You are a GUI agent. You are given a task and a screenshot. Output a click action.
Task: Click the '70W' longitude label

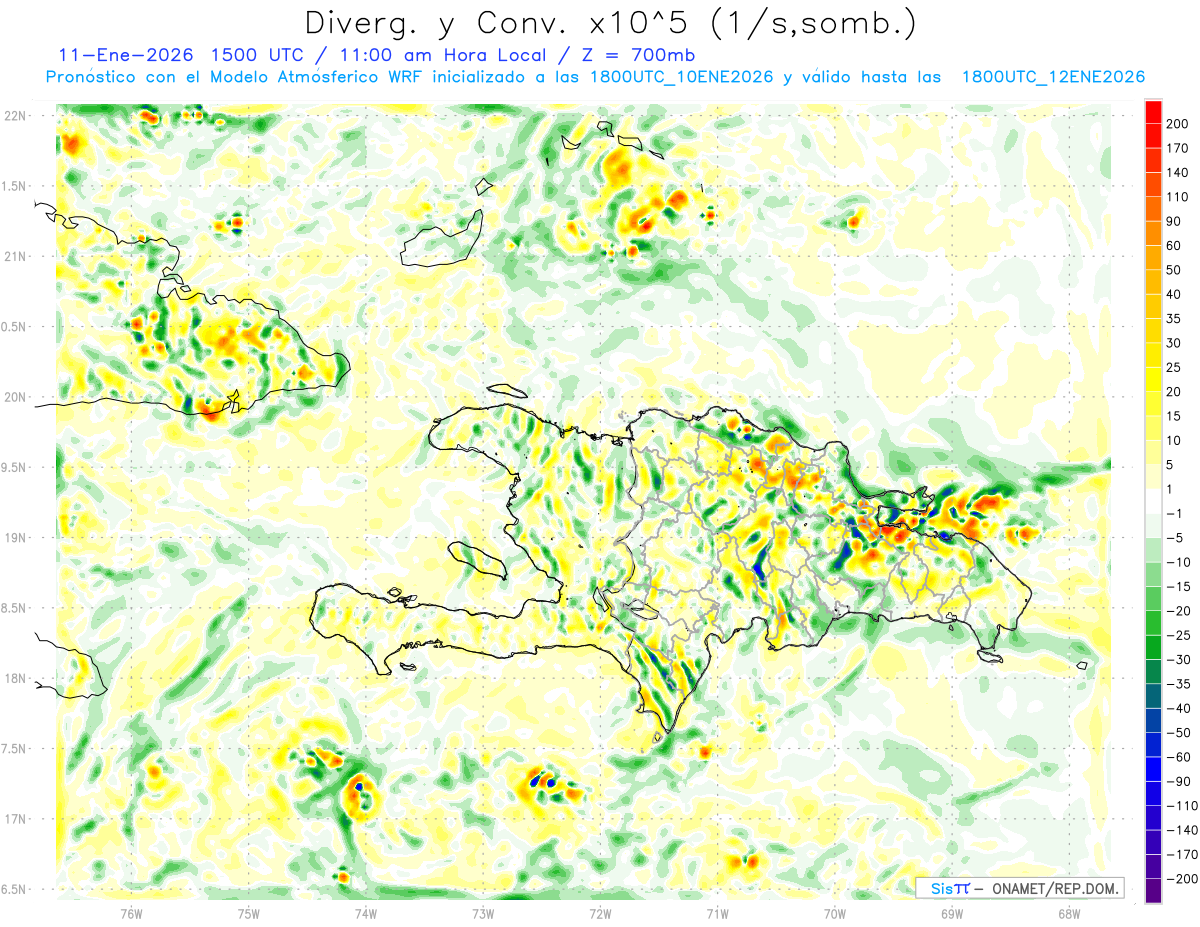click(x=835, y=912)
